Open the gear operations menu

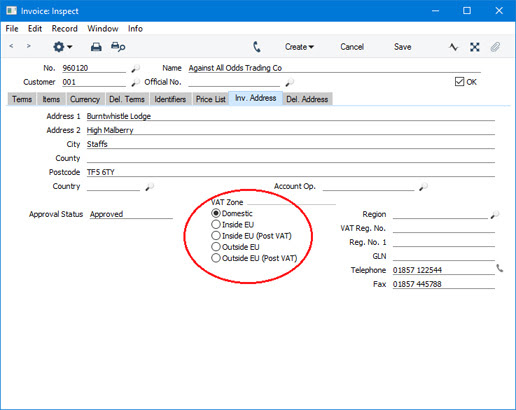[x=62, y=47]
